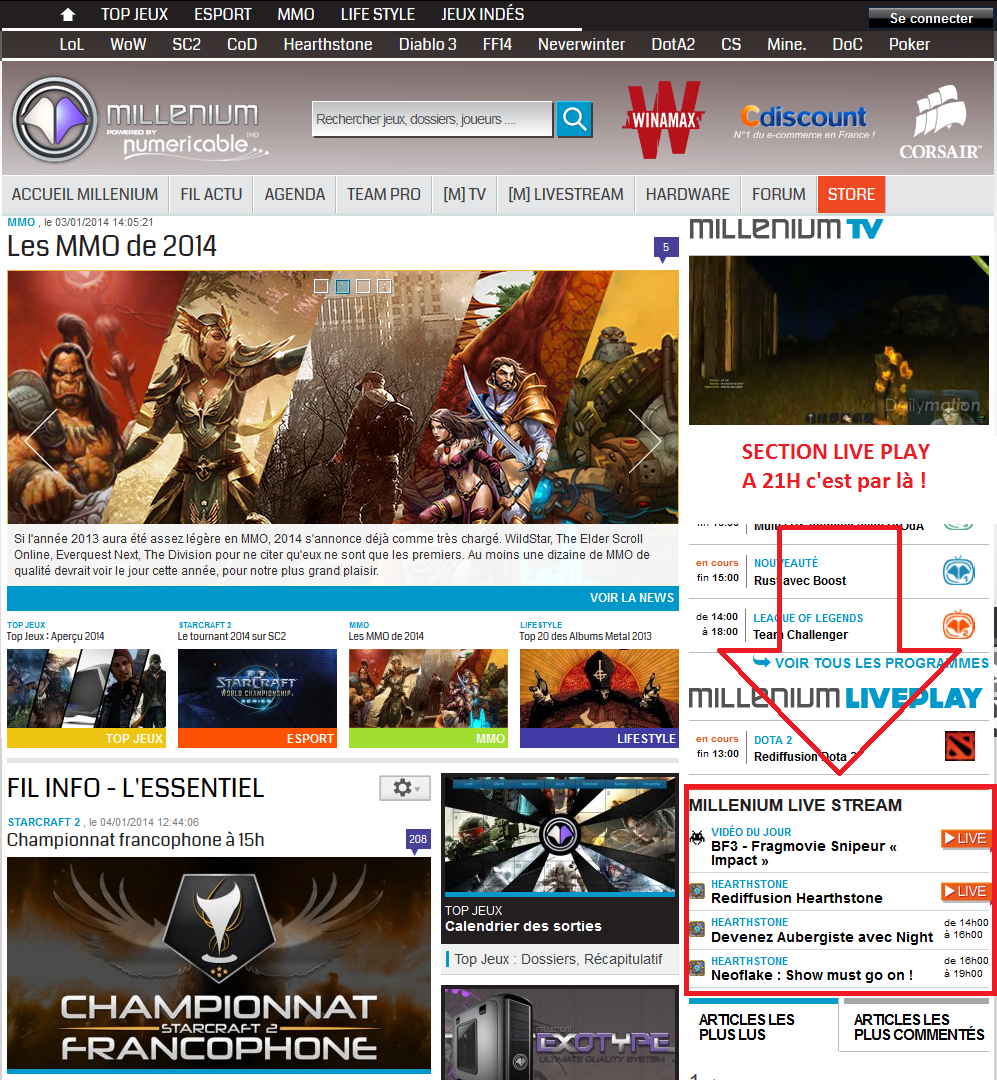Select Articles les plus commentés tab
Image resolution: width=997 pixels, height=1080 pixels.
point(916,1027)
